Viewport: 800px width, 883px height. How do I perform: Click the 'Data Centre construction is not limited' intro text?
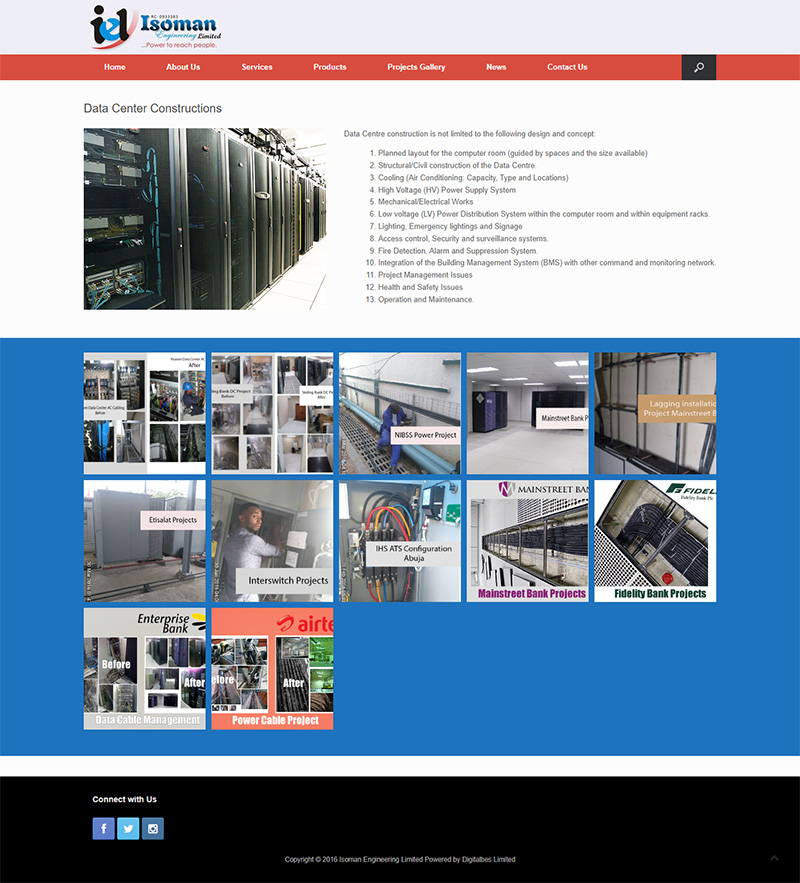pos(470,134)
